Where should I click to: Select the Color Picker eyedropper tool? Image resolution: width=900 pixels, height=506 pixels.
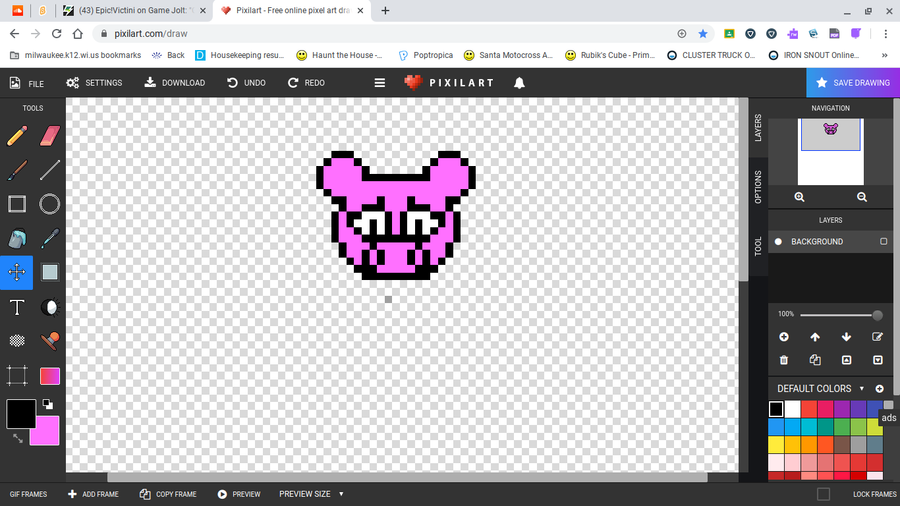pyautogui.click(x=50, y=239)
